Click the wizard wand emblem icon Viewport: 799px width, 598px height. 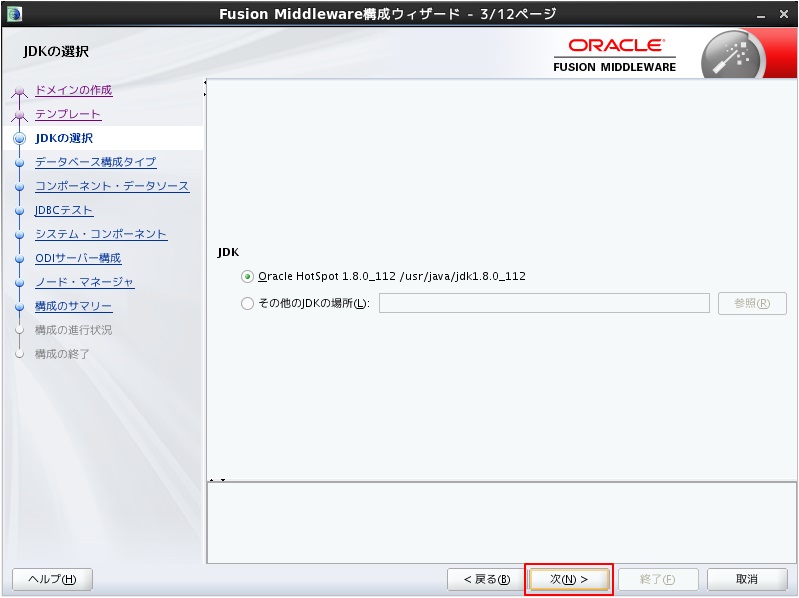pyautogui.click(x=733, y=56)
